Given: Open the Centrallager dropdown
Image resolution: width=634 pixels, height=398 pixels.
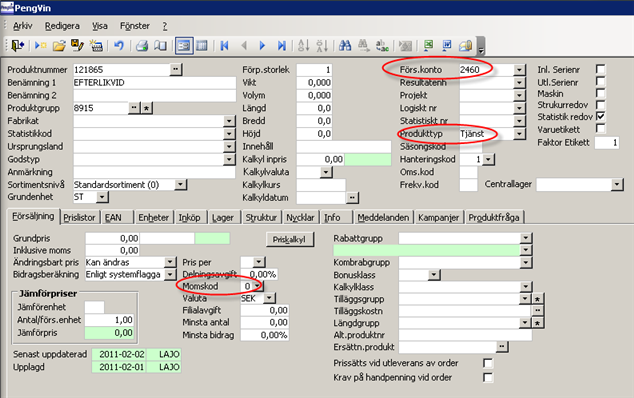Looking at the screenshot, I should coord(616,184).
